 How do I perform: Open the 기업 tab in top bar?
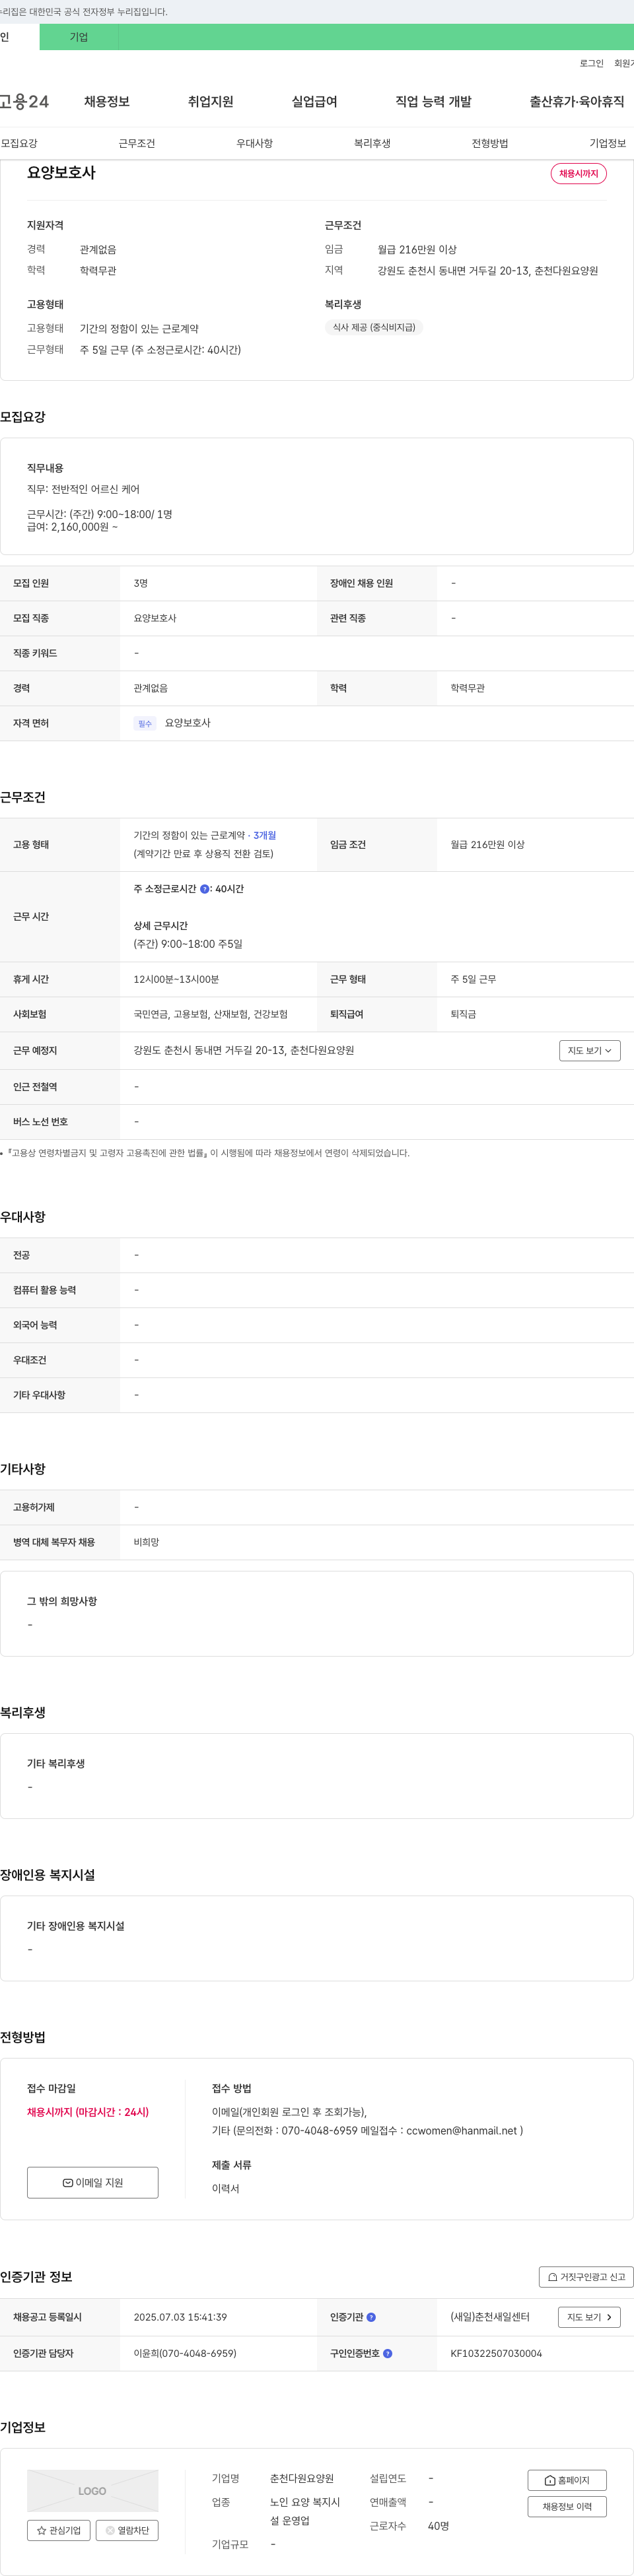coord(79,37)
